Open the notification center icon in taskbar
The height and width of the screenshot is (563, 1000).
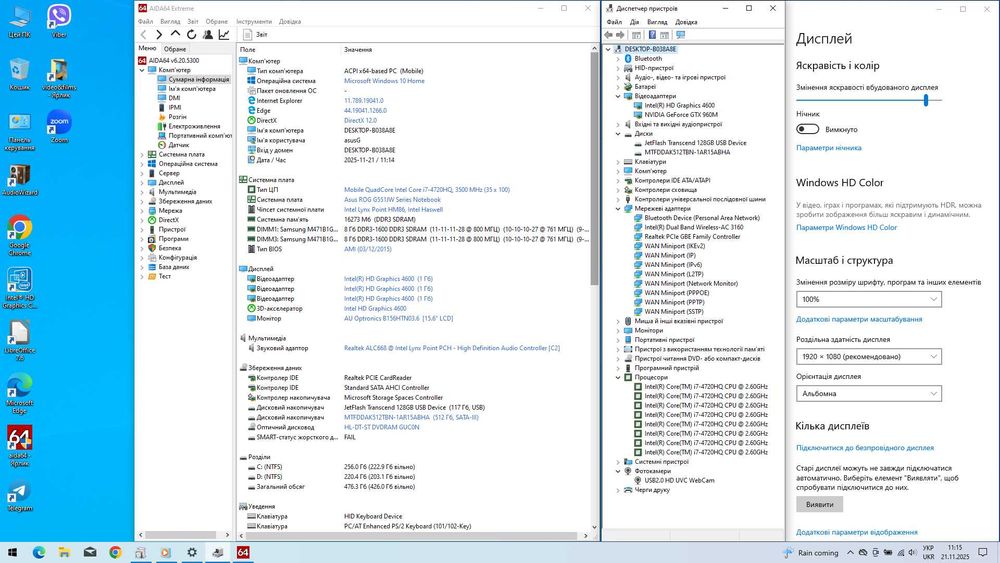[983, 552]
